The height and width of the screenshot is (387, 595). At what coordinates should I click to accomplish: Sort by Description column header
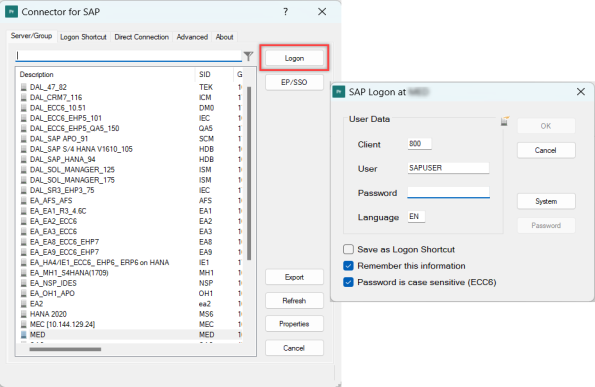point(106,74)
